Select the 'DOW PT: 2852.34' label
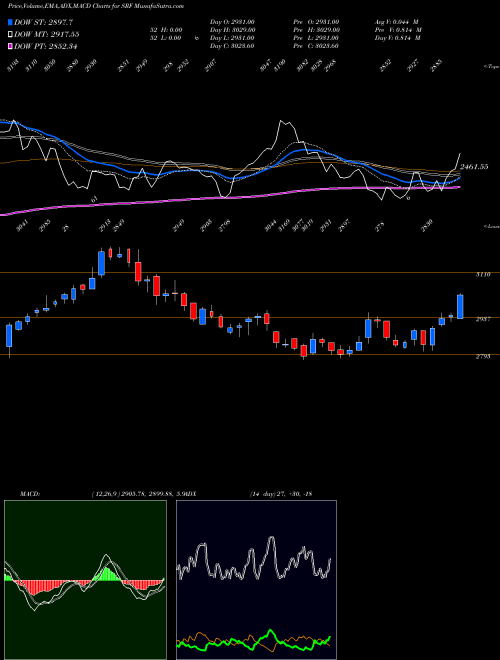 point(46,46)
